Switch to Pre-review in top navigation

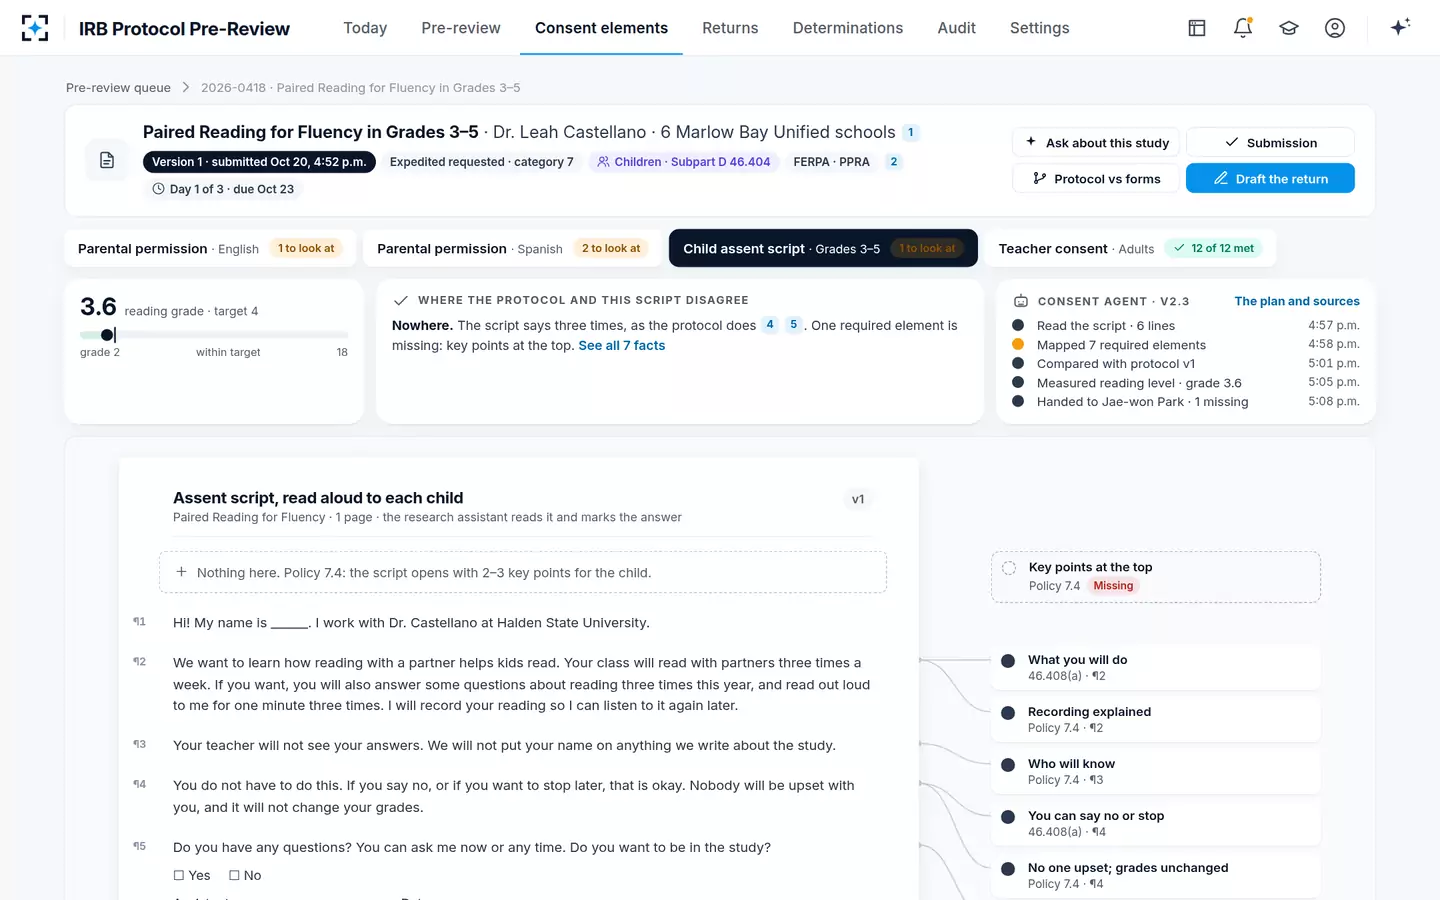(x=461, y=28)
